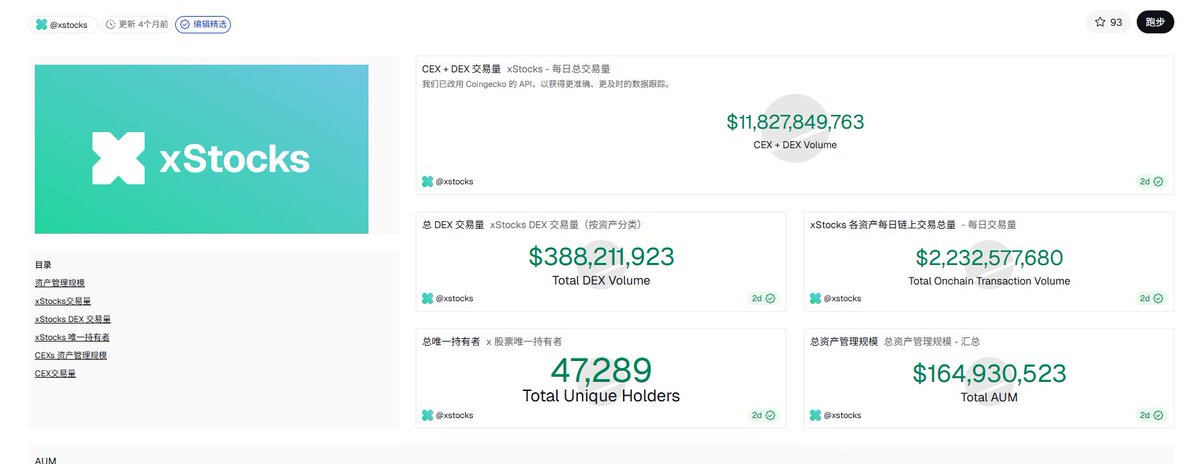
Task: Click @xstocks author in Total AUM card
Action: 836,415
